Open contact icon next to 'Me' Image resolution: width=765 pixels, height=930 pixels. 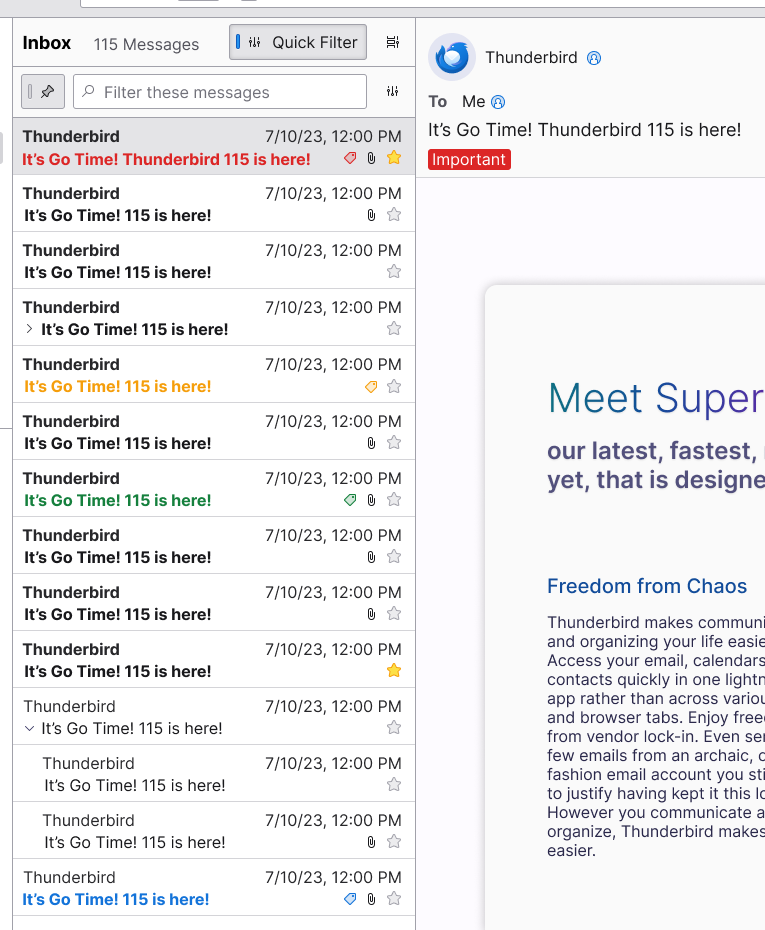click(x=498, y=102)
